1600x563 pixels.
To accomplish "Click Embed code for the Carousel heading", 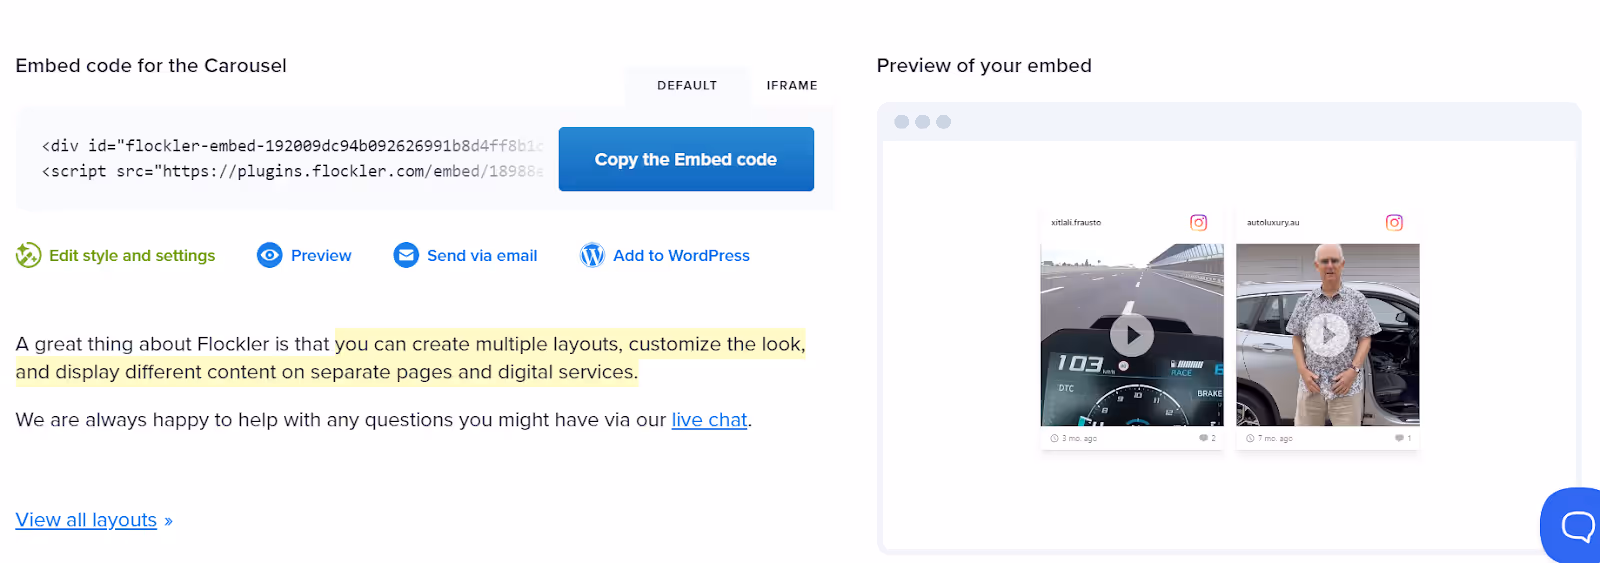I will tap(151, 66).
